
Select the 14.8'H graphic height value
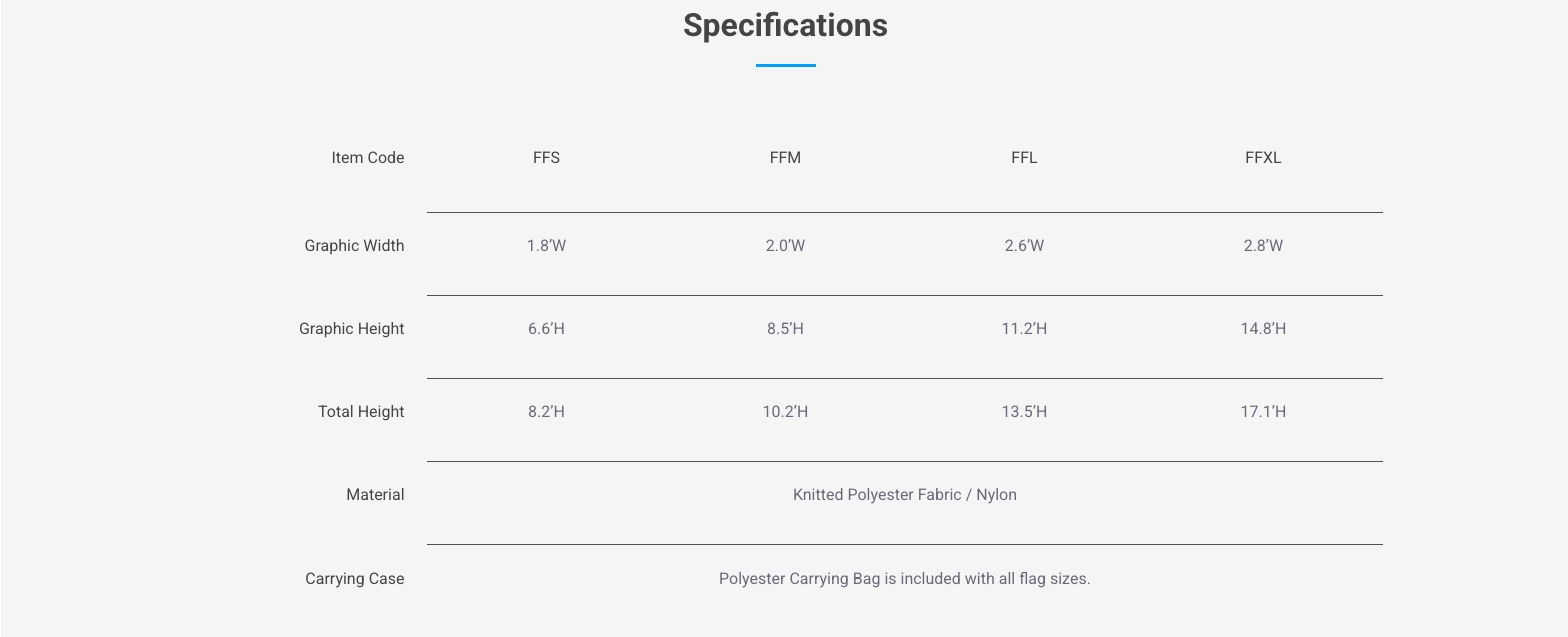click(x=1263, y=329)
